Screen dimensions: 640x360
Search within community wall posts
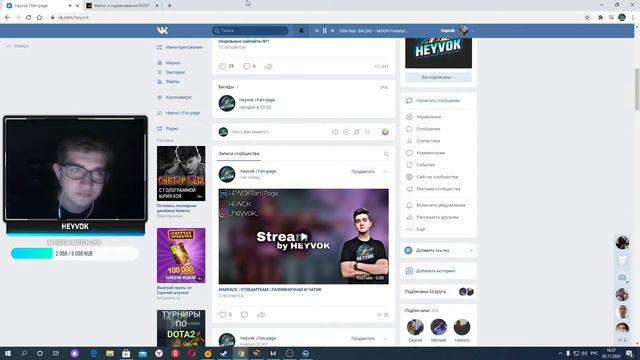386,154
